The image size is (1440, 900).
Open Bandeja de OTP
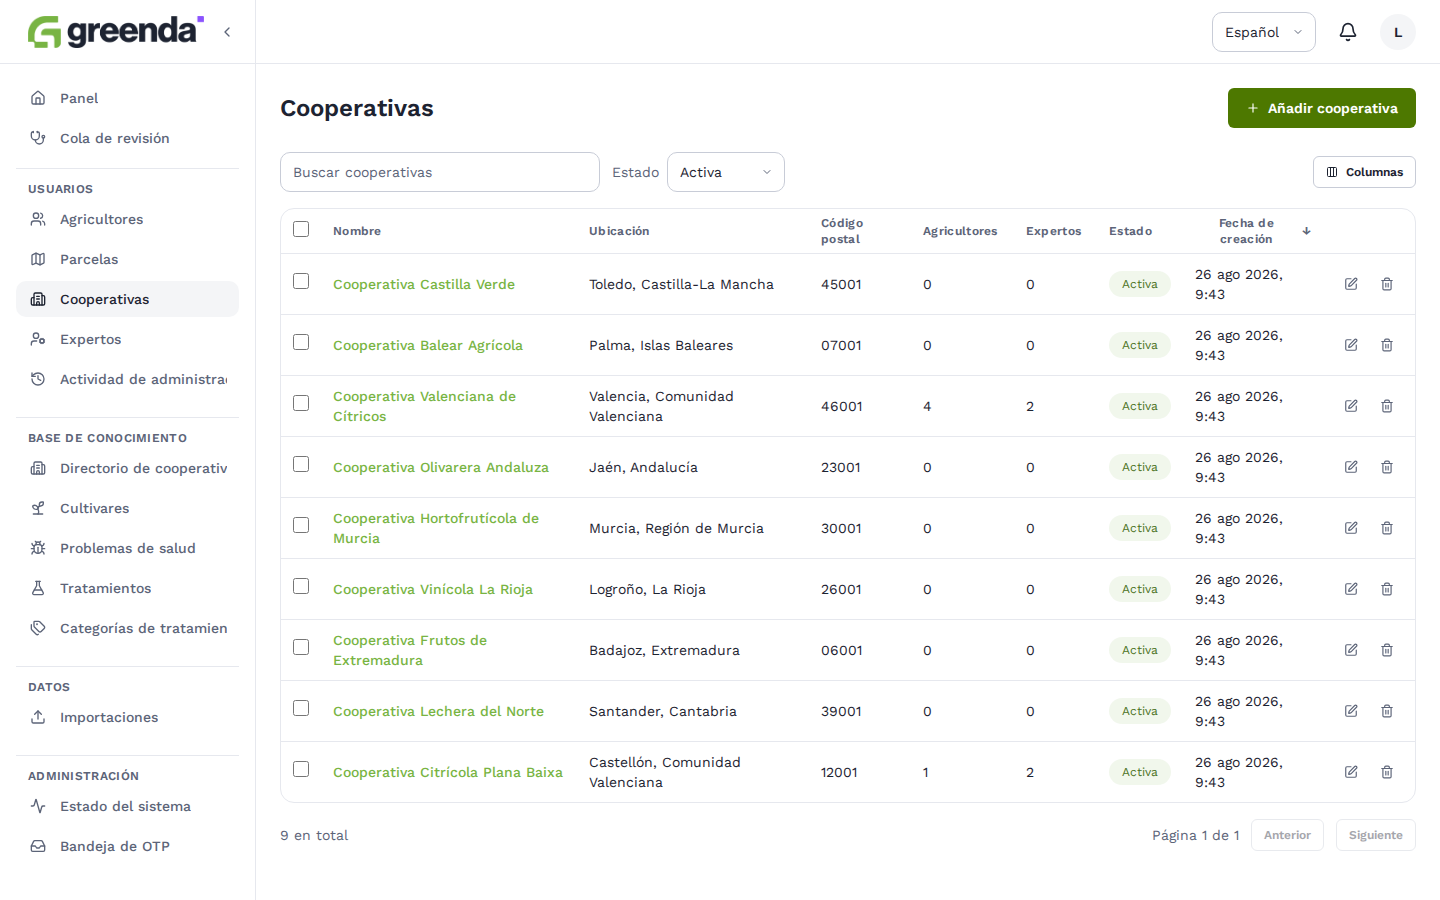(127, 846)
